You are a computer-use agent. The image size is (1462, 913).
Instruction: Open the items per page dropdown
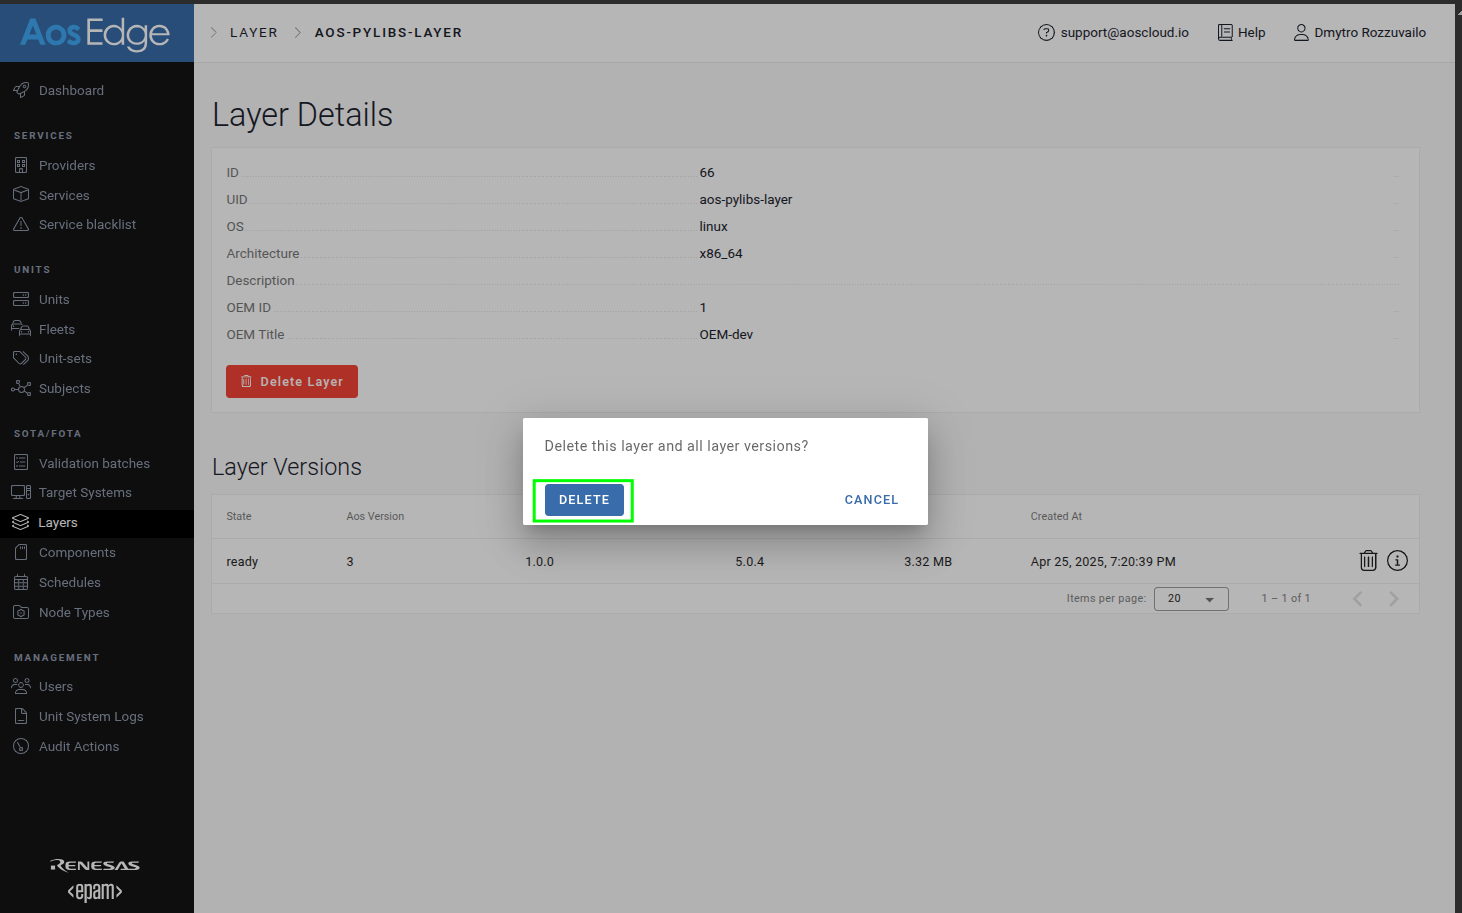1191,598
